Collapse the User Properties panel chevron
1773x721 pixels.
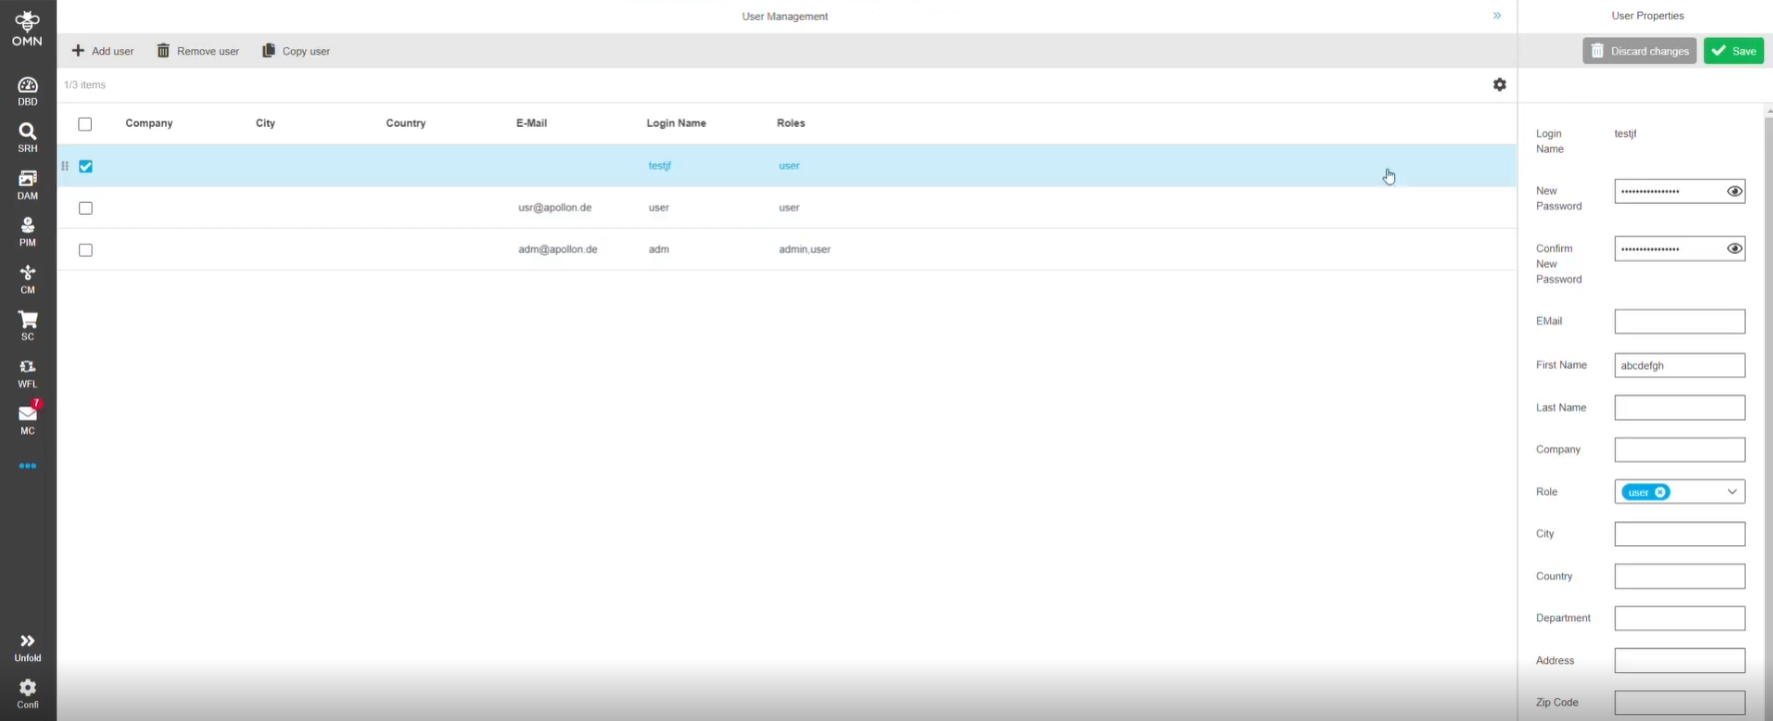click(1497, 16)
